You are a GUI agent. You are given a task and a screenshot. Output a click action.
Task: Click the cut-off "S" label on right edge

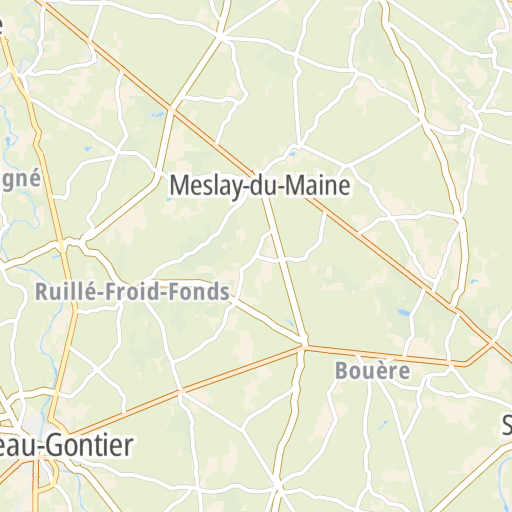click(x=507, y=425)
